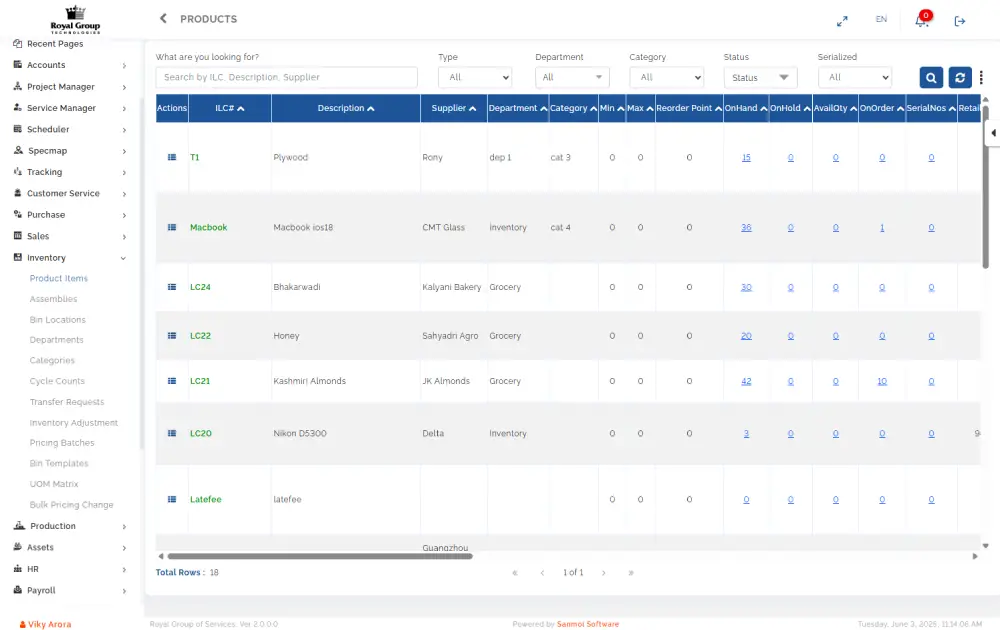Screen dimensions: 1000x630
Task: Click the product search input field
Action: coord(286,77)
